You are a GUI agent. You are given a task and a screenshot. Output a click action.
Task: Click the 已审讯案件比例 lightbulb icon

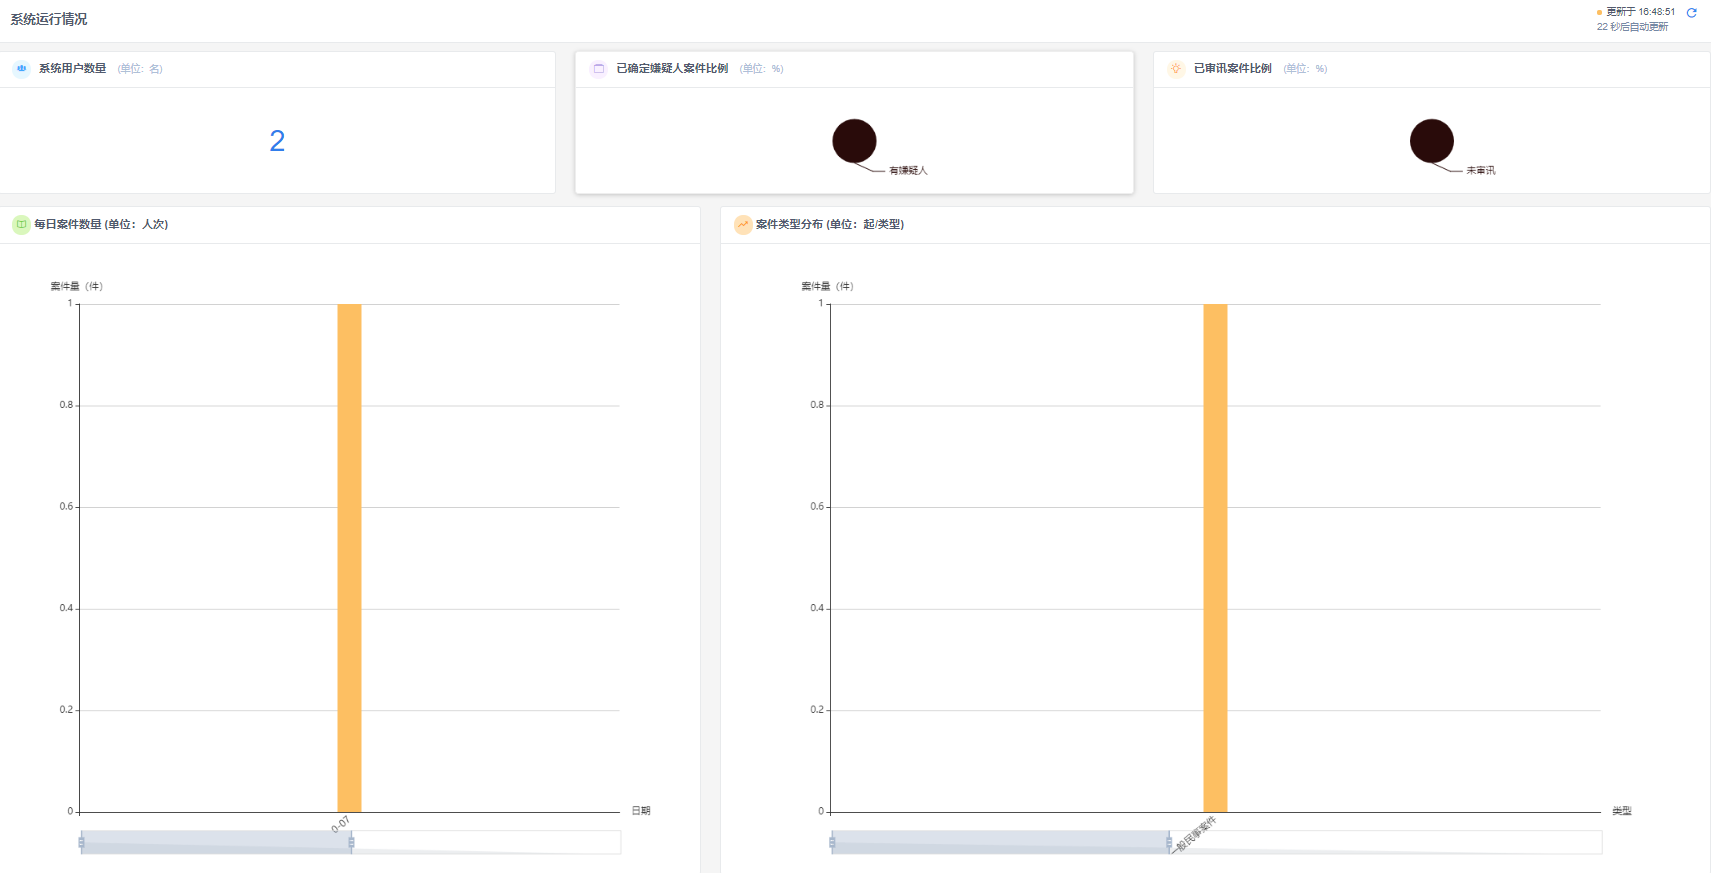[1176, 69]
